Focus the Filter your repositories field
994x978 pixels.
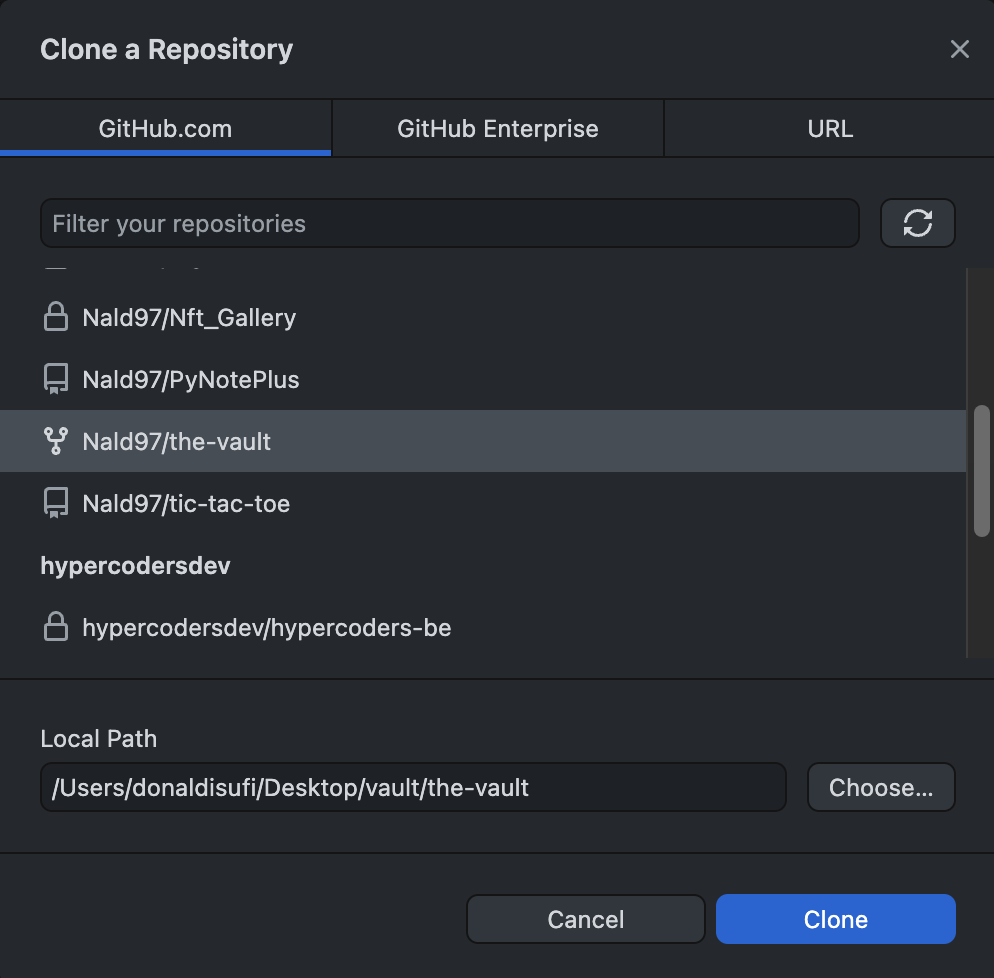[x=449, y=223]
